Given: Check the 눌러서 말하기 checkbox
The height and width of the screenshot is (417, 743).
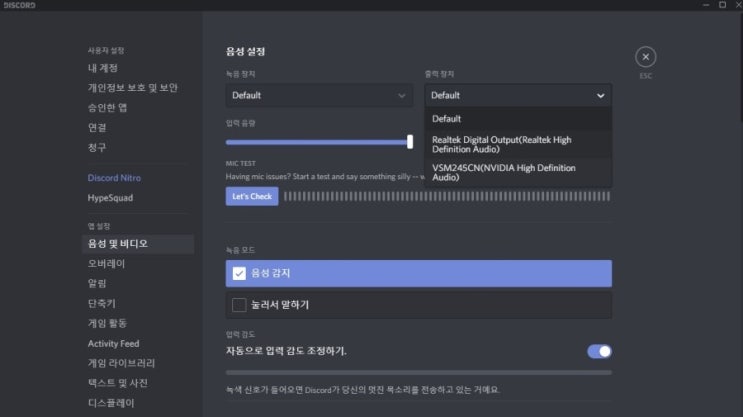Looking at the screenshot, I should tap(239, 305).
